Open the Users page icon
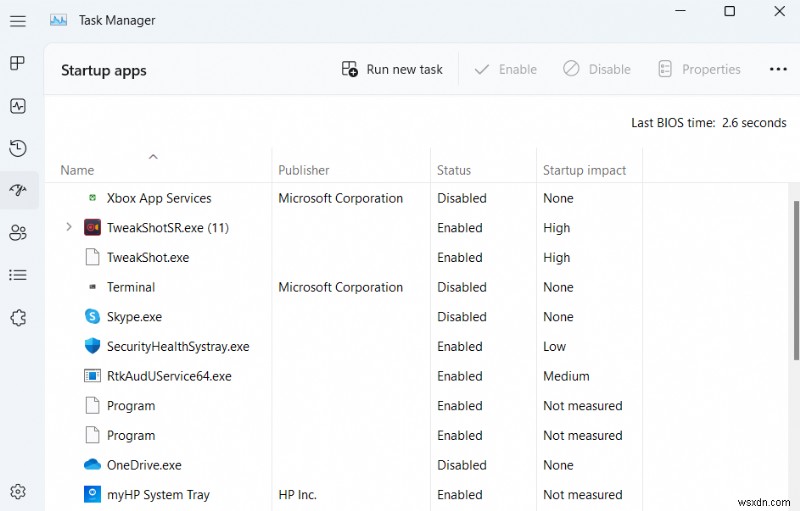 click(x=17, y=233)
